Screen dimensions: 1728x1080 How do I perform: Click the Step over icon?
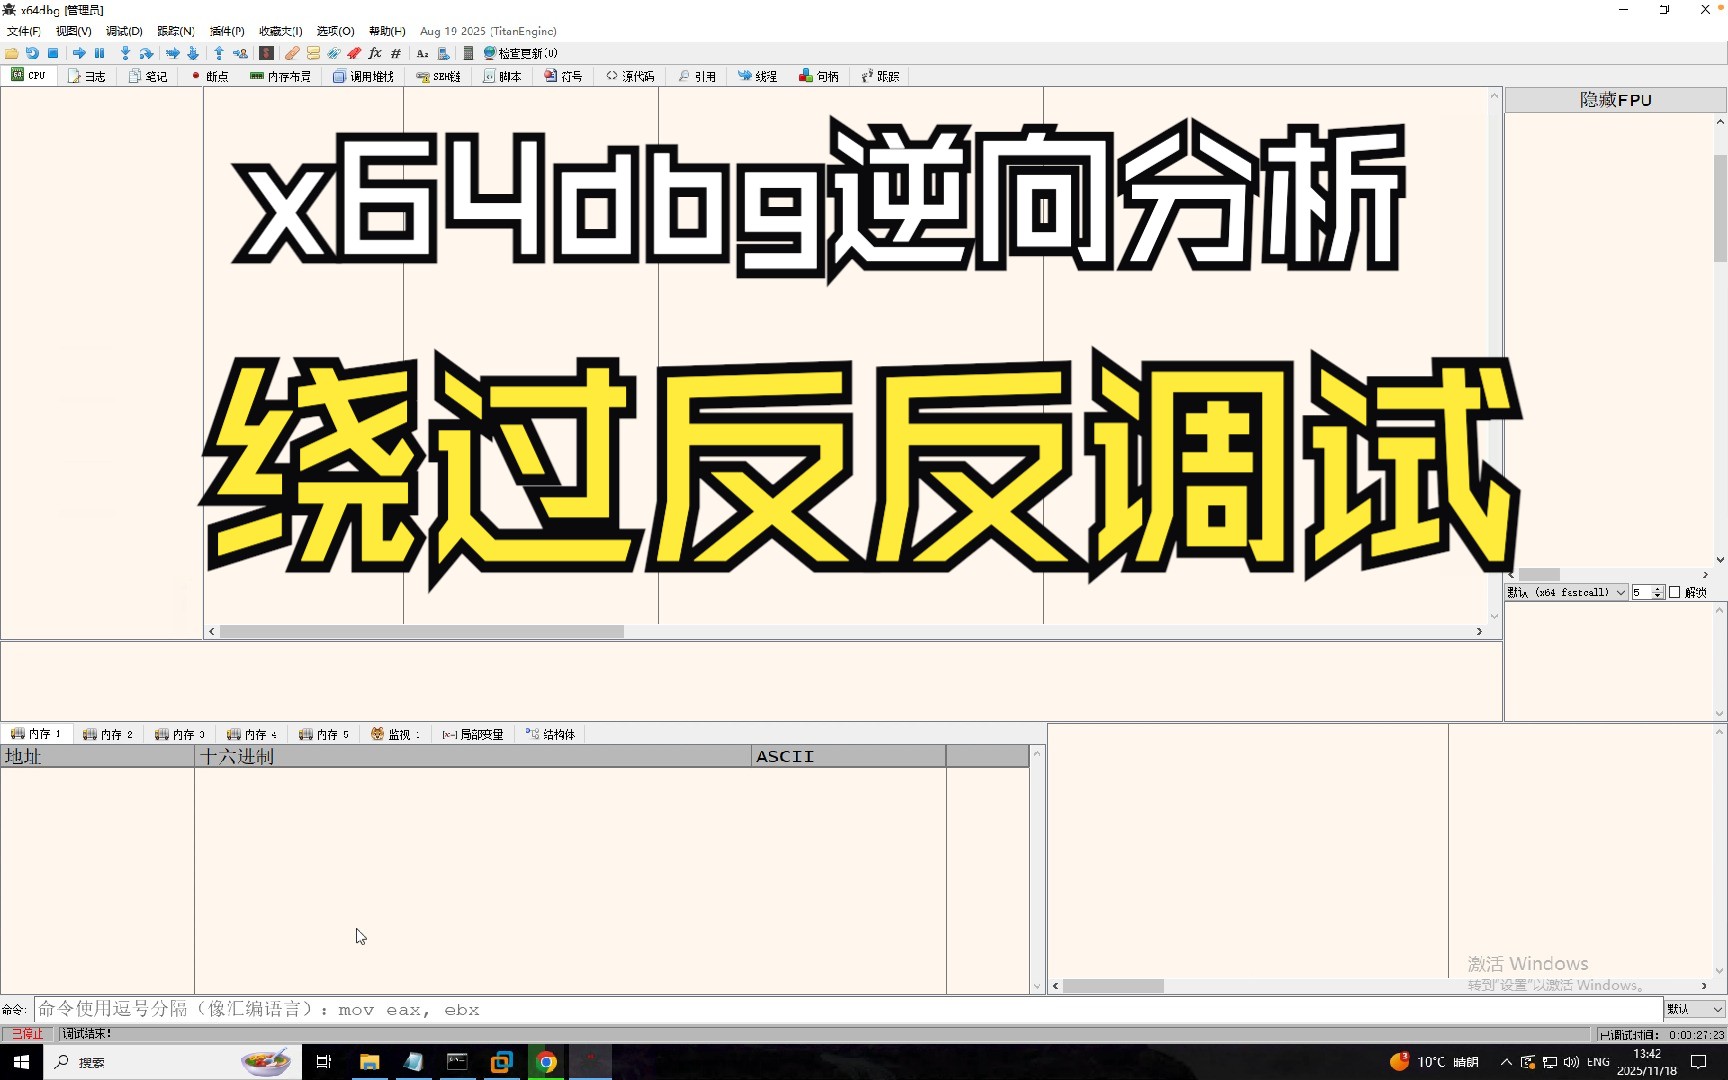pos(146,53)
